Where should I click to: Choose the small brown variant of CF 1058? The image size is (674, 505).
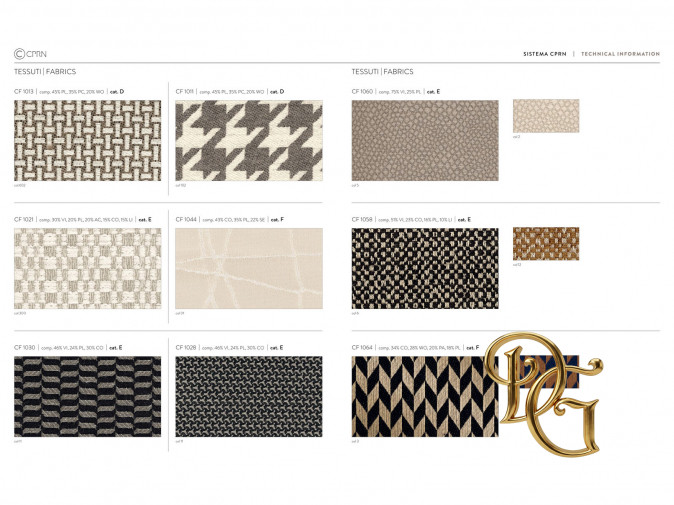[545, 244]
